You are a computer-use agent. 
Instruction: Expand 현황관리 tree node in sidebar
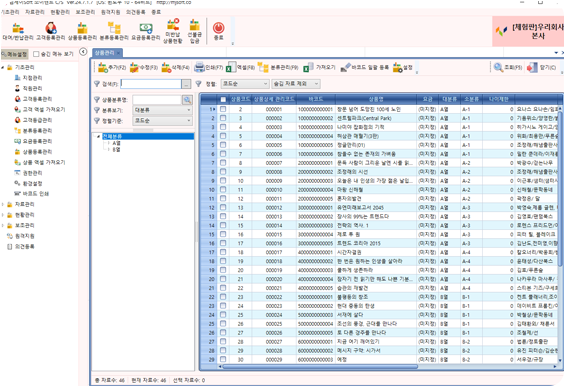(x=3, y=215)
